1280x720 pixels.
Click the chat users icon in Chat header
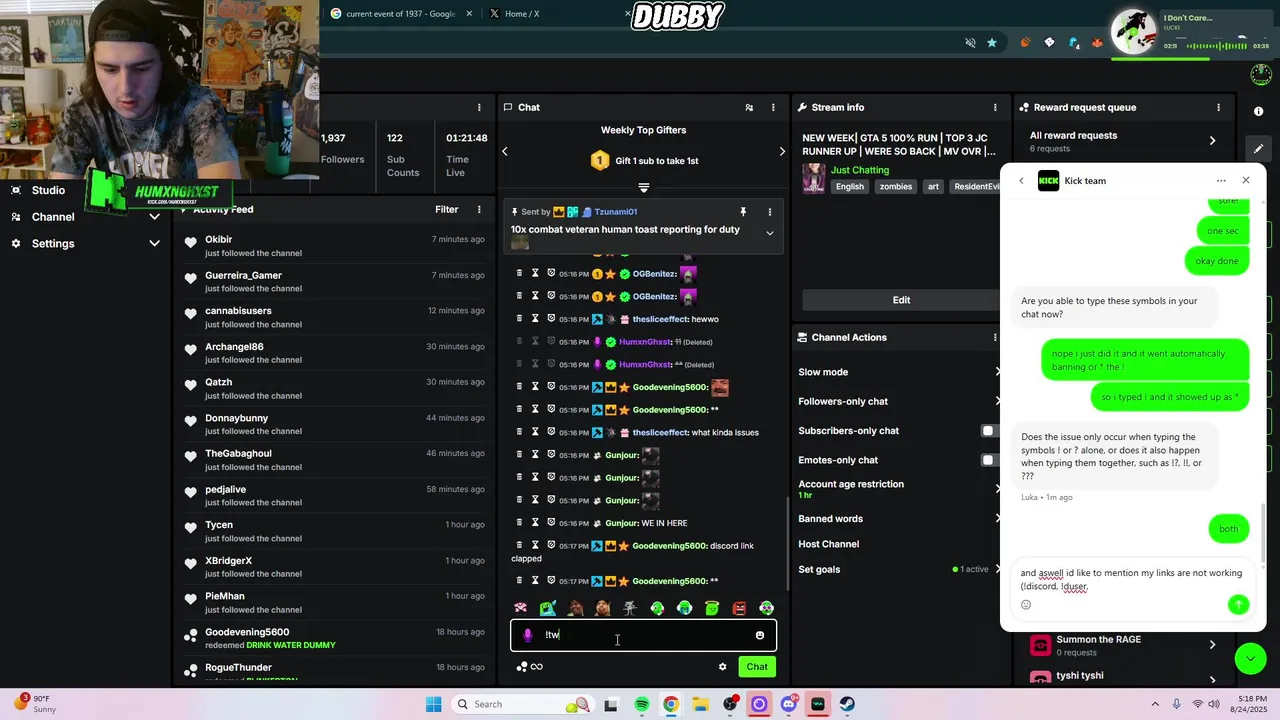[x=749, y=107]
